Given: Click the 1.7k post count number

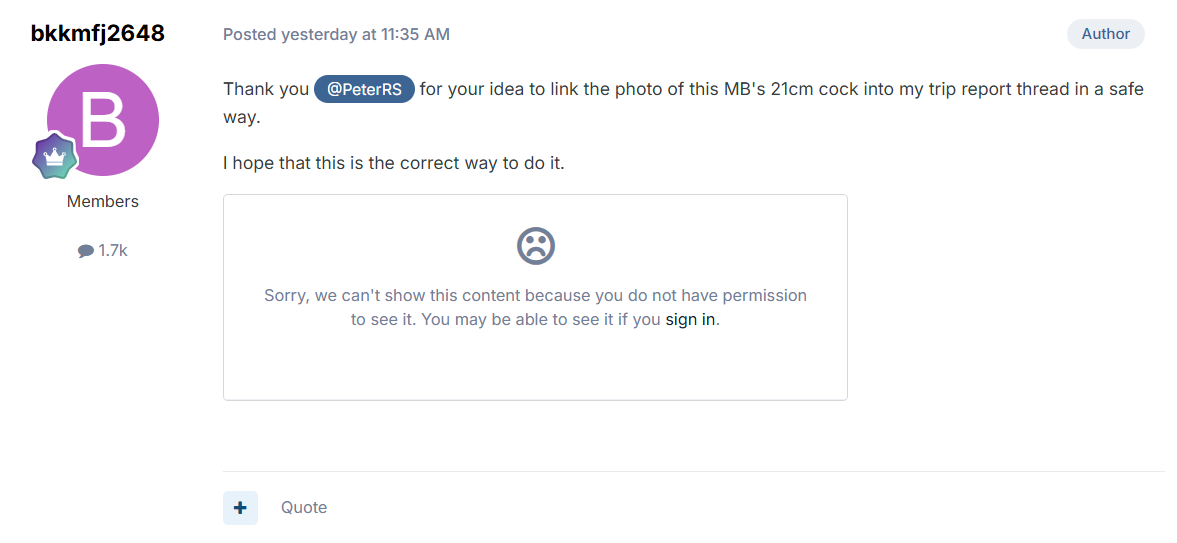Looking at the screenshot, I should [x=113, y=251].
